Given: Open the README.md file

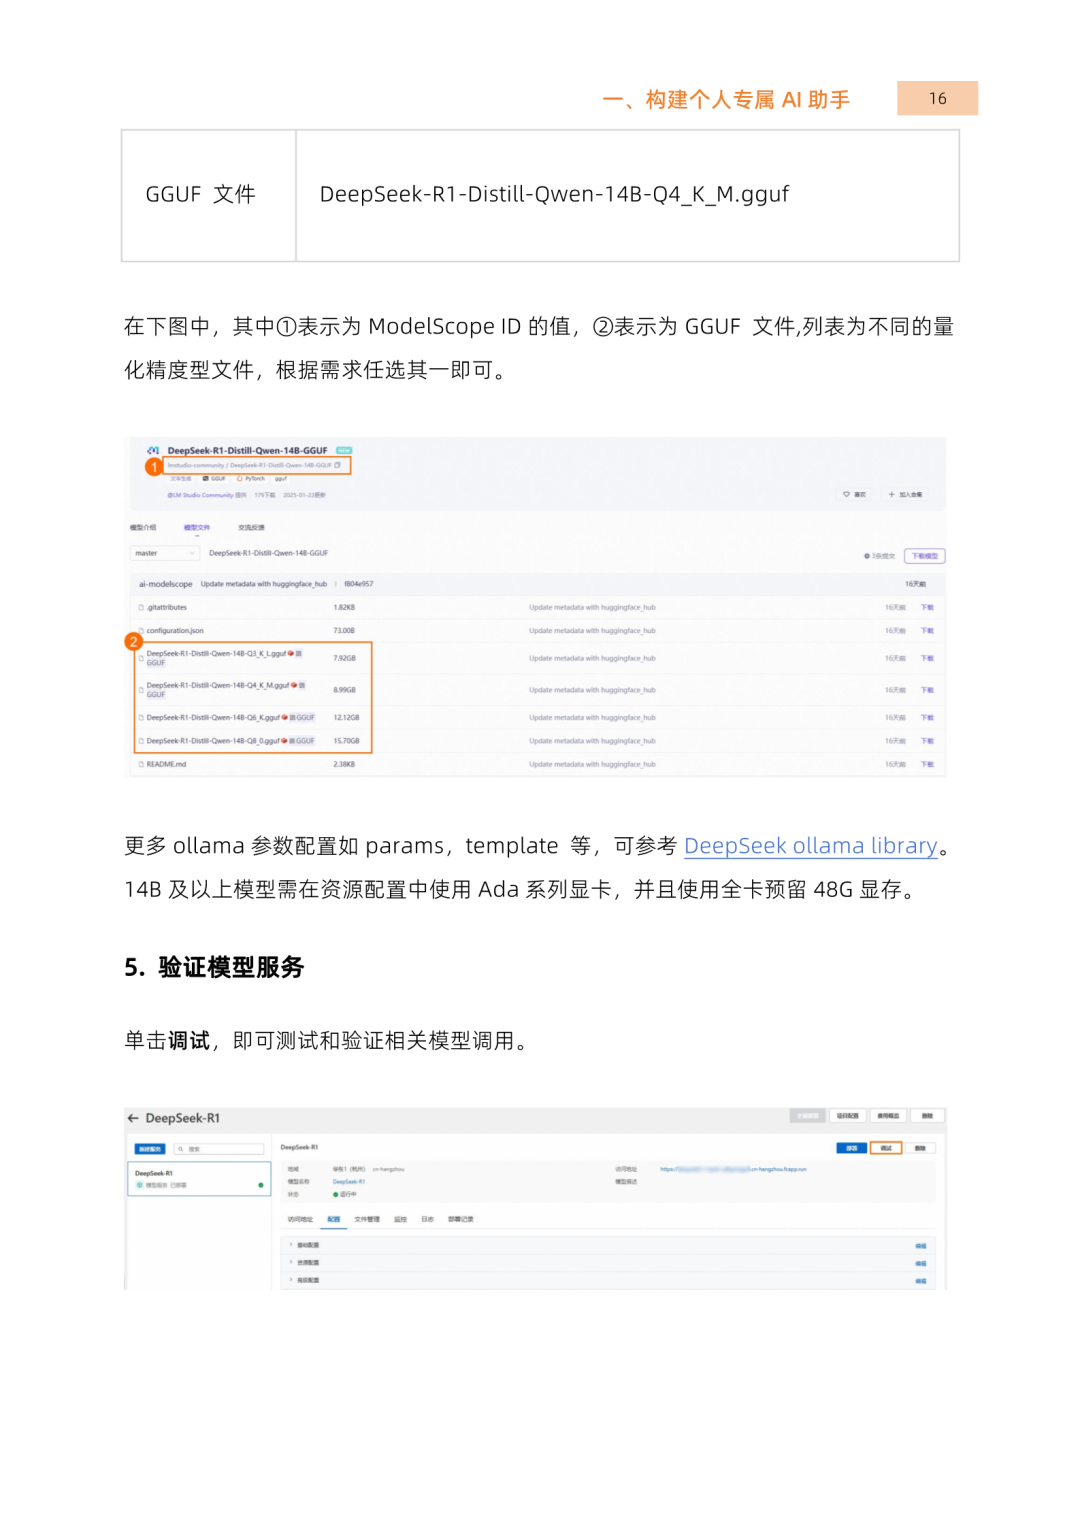Looking at the screenshot, I should (166, 764).
